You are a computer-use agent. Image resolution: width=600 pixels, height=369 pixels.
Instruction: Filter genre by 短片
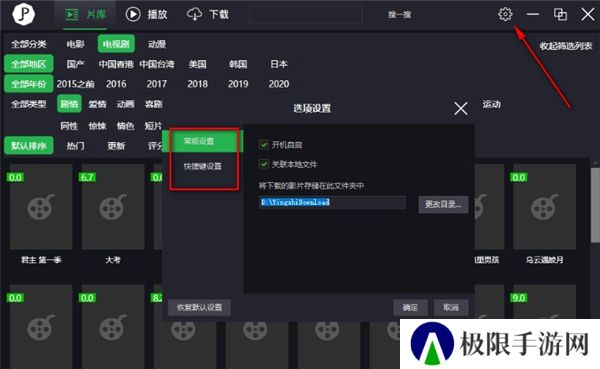click(x=153, y=126)
